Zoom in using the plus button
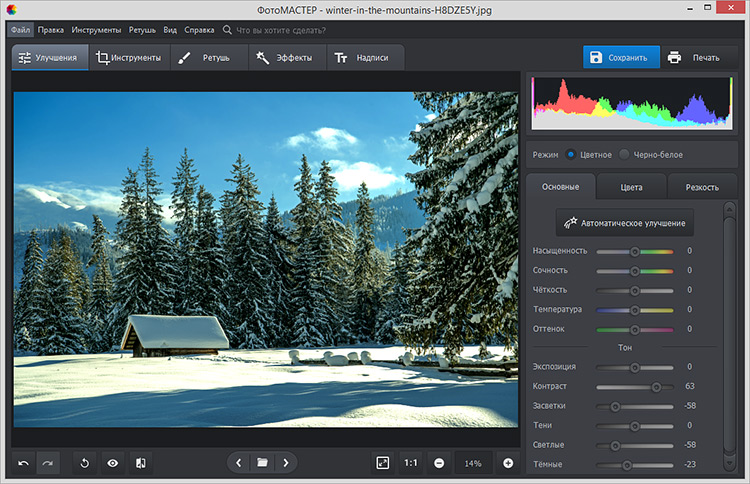 [x=508, y=463]
